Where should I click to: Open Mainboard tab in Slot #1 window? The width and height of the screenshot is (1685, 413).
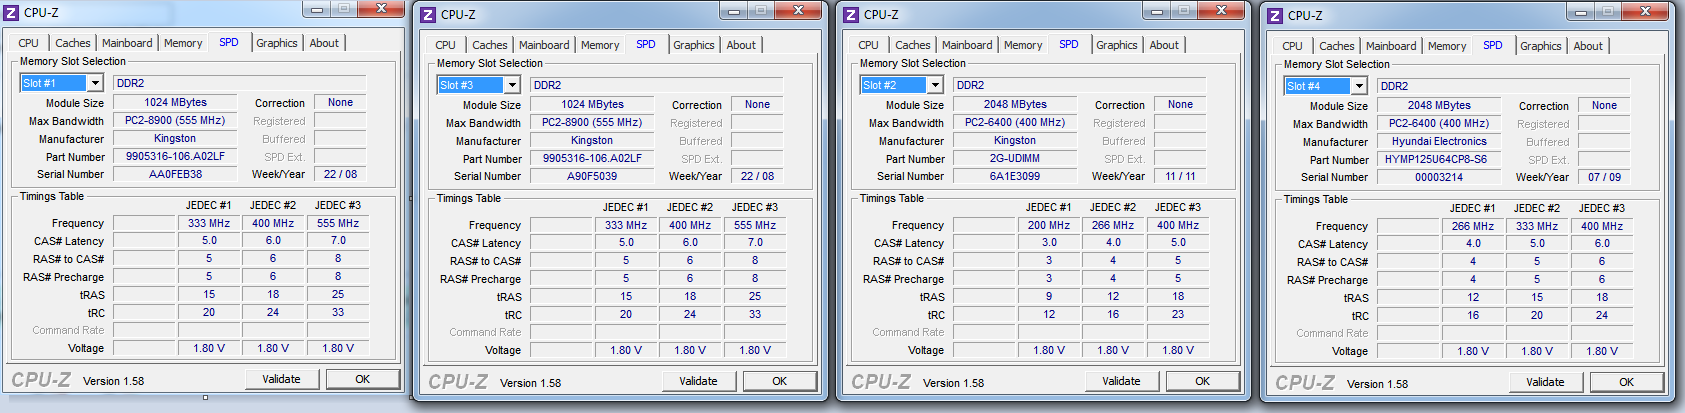(x=127, y=43)
